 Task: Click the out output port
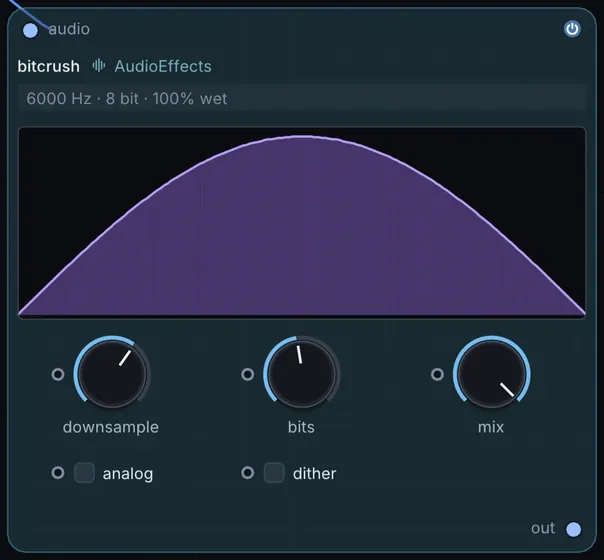(x=573, y=529)
